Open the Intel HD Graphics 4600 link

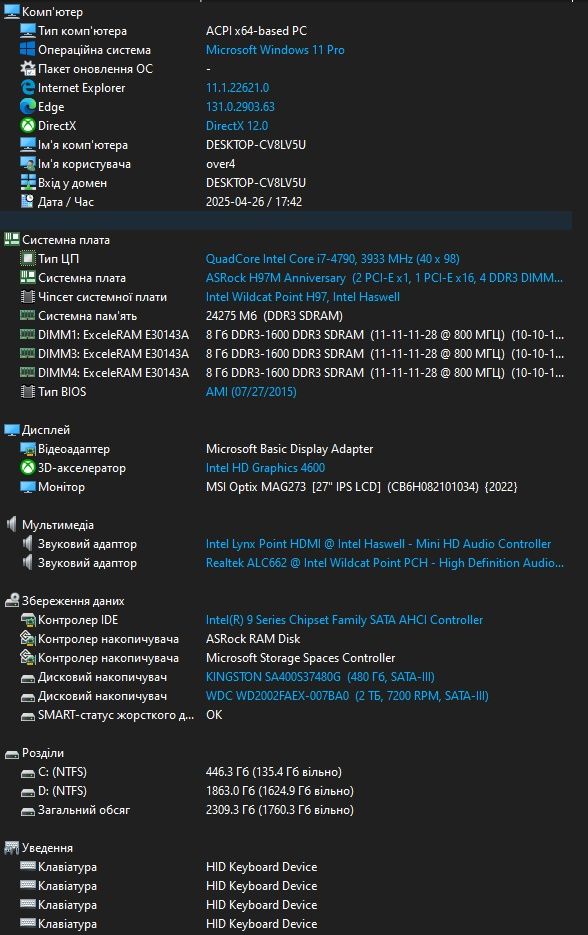[x=265, y=468]
